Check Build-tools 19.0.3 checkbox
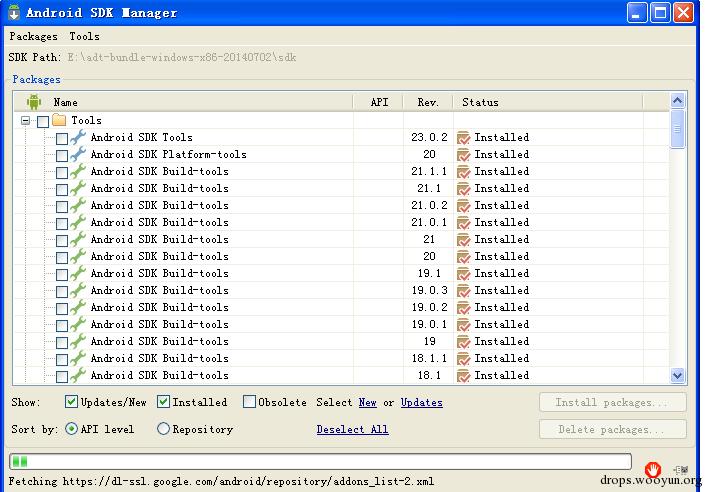 coord(62,291)
